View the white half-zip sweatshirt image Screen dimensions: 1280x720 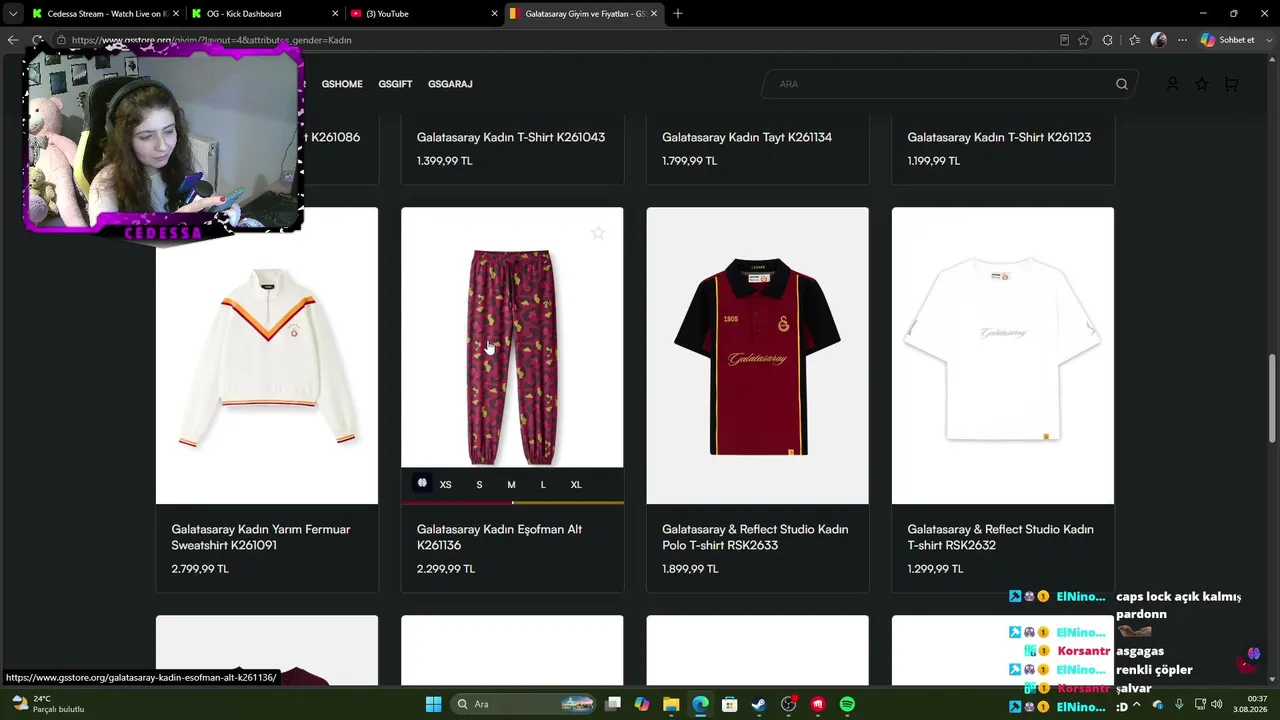[x=267, y=356]
